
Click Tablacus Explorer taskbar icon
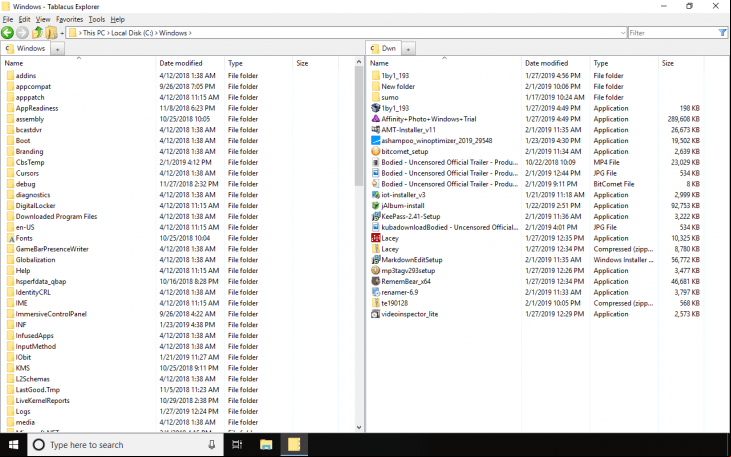[x=294, y=445]
